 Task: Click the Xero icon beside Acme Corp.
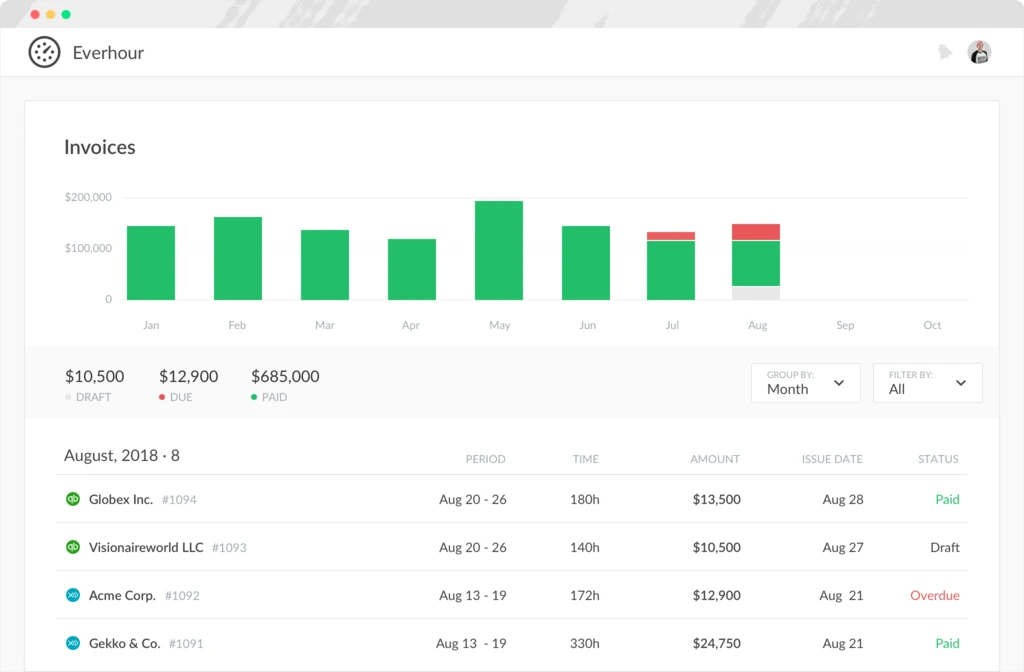pyautogui.click(x=73, y=595)
